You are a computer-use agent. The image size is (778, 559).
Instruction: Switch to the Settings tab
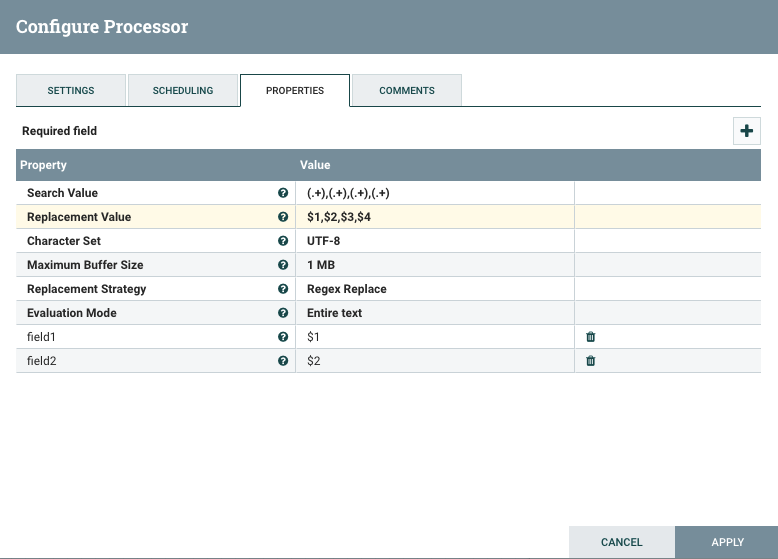pyautogui.click(x=71, y=90)
